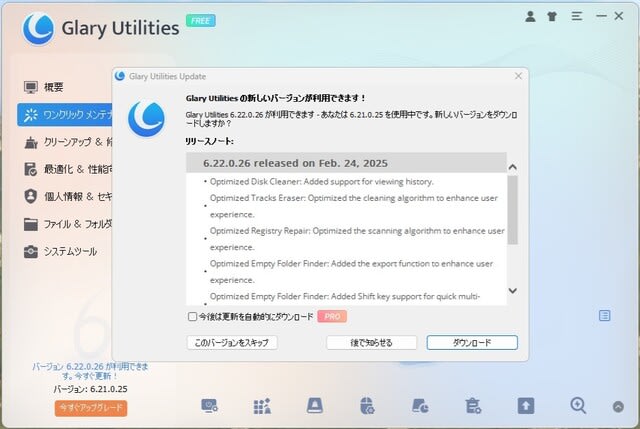Open the disk analysis pie icon at bottom
640x429 pixels.
click(420, 406)
